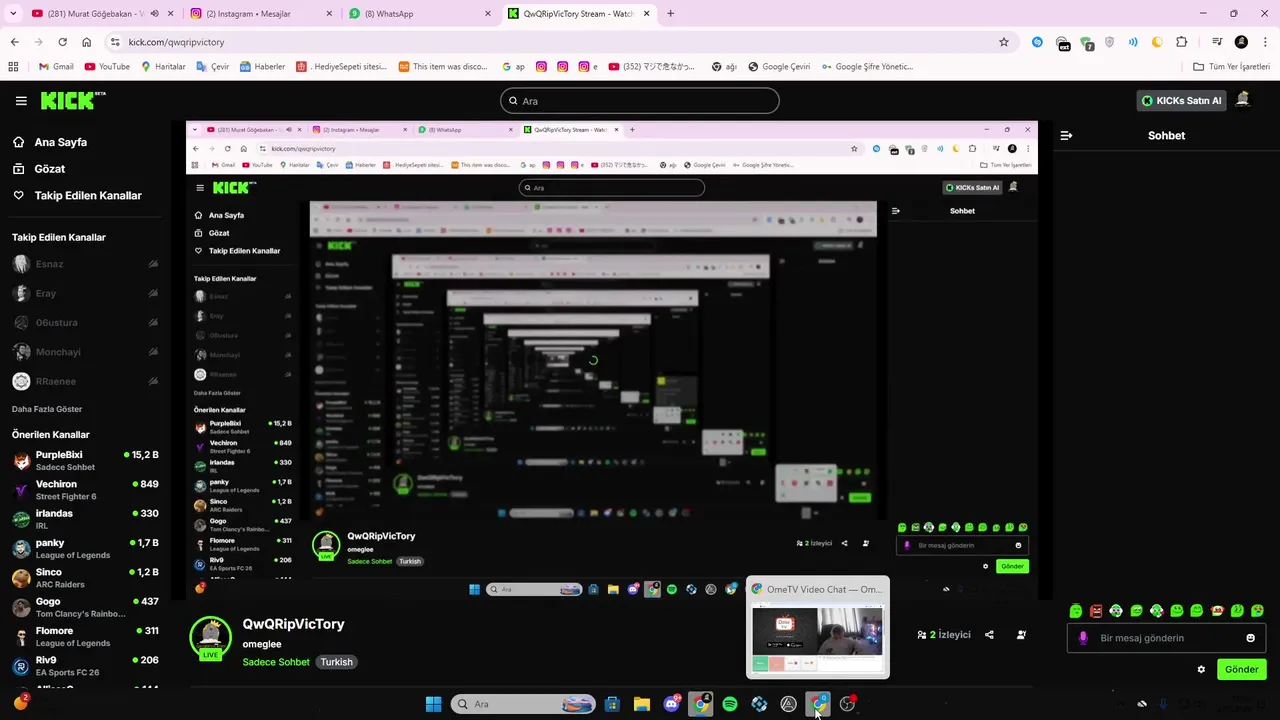Open Sinco ARC Raiders channel
The width and height of the screenshot is (1280, 720).
[x=85, y=578]
